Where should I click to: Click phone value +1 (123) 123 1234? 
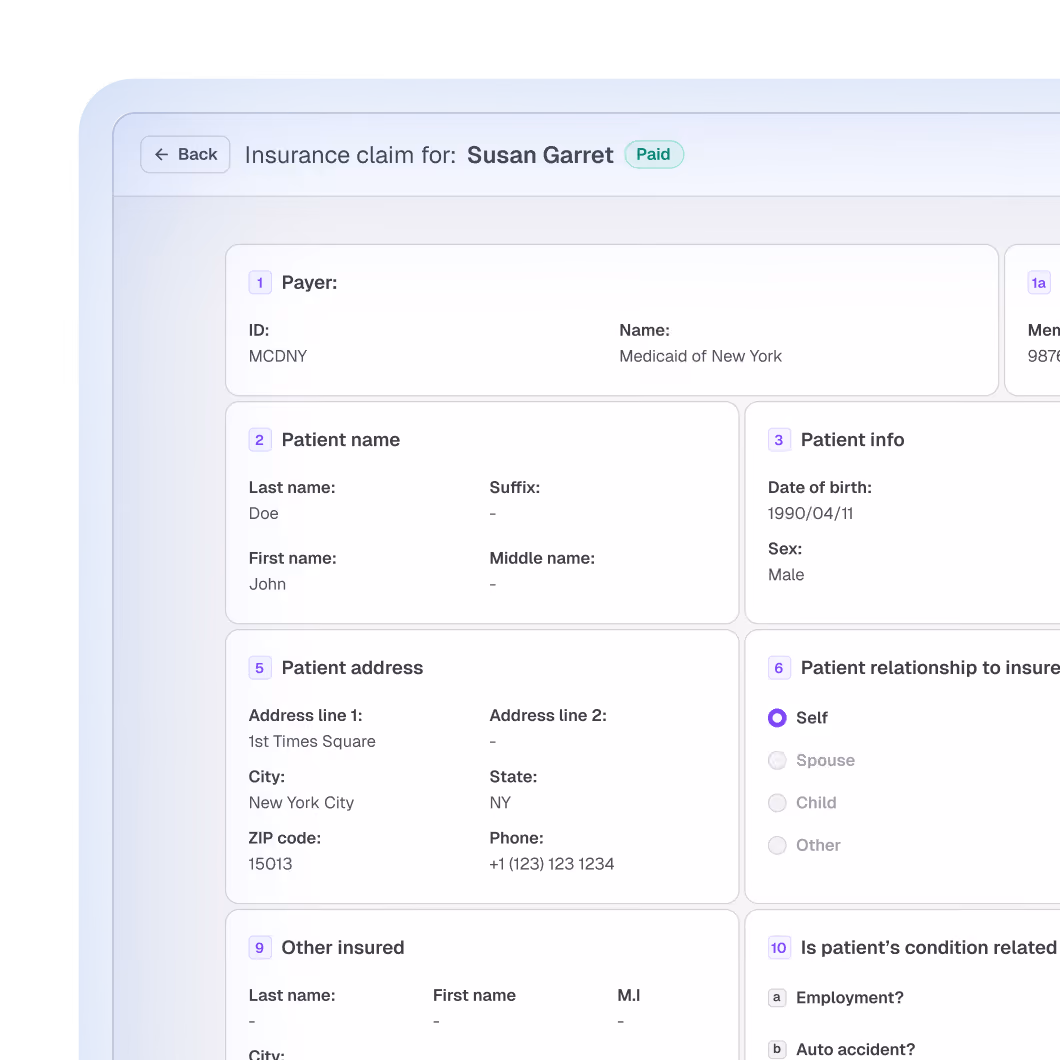[552, 864]
